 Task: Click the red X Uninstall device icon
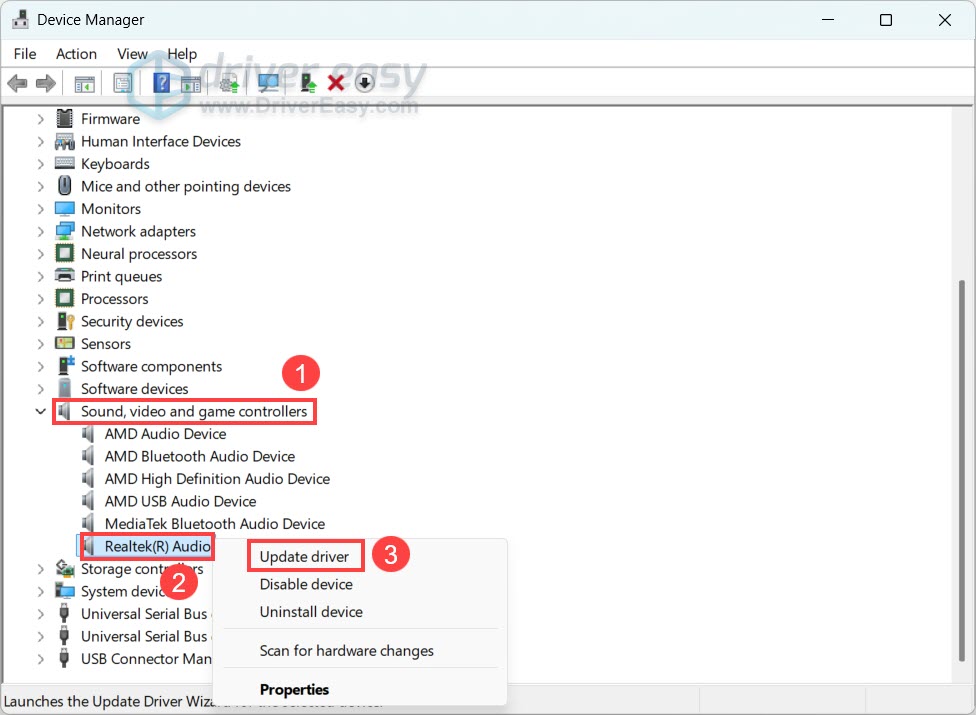(x=336, y=83)
